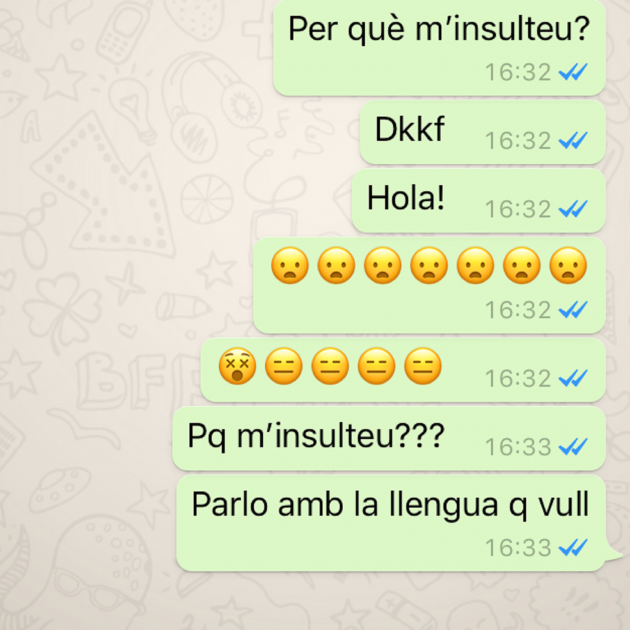This screenshot has width=630, height=630.
Task: Tap the last frowning emoji in the row
Action: point(568,266)
